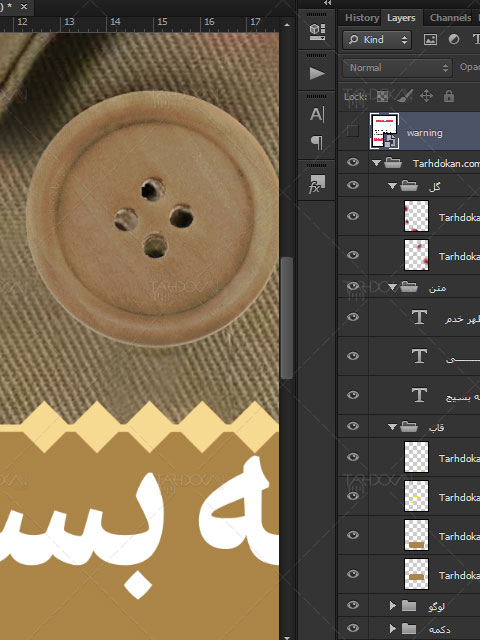Click the folder icon of the گل group
Screen dimensions: 480x640
pos(409,186)
